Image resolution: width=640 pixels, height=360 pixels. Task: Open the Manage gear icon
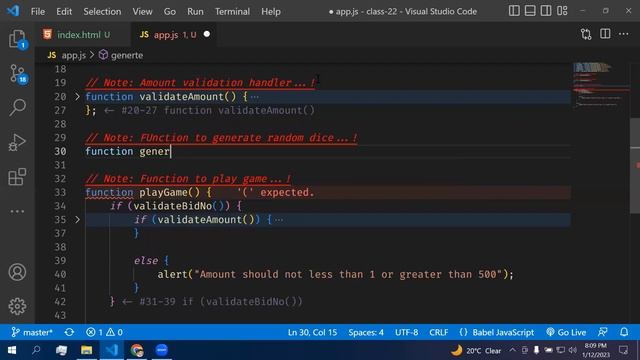click(x=17, y=306)
